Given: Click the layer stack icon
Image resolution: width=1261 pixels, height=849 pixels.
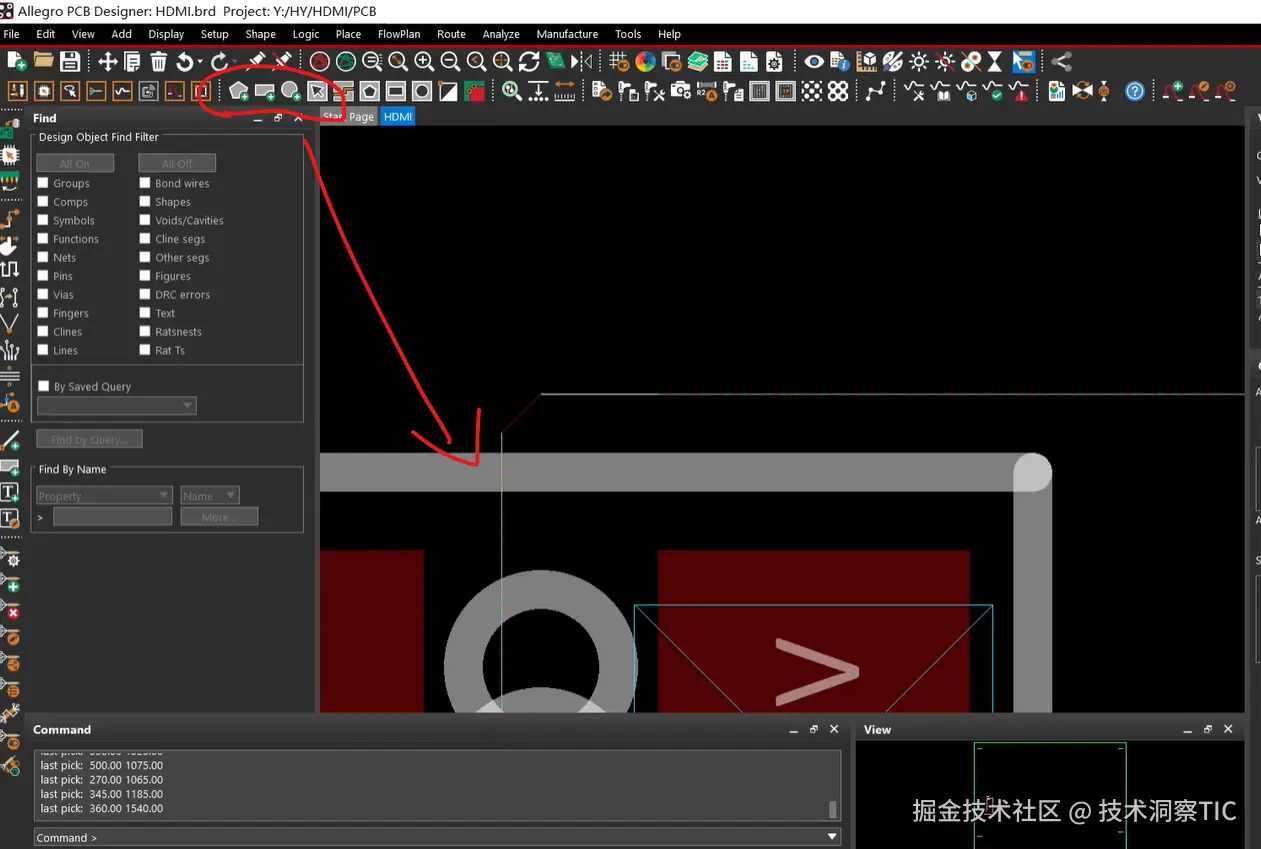Looking at the screenshot, I should tap(697, 61).
